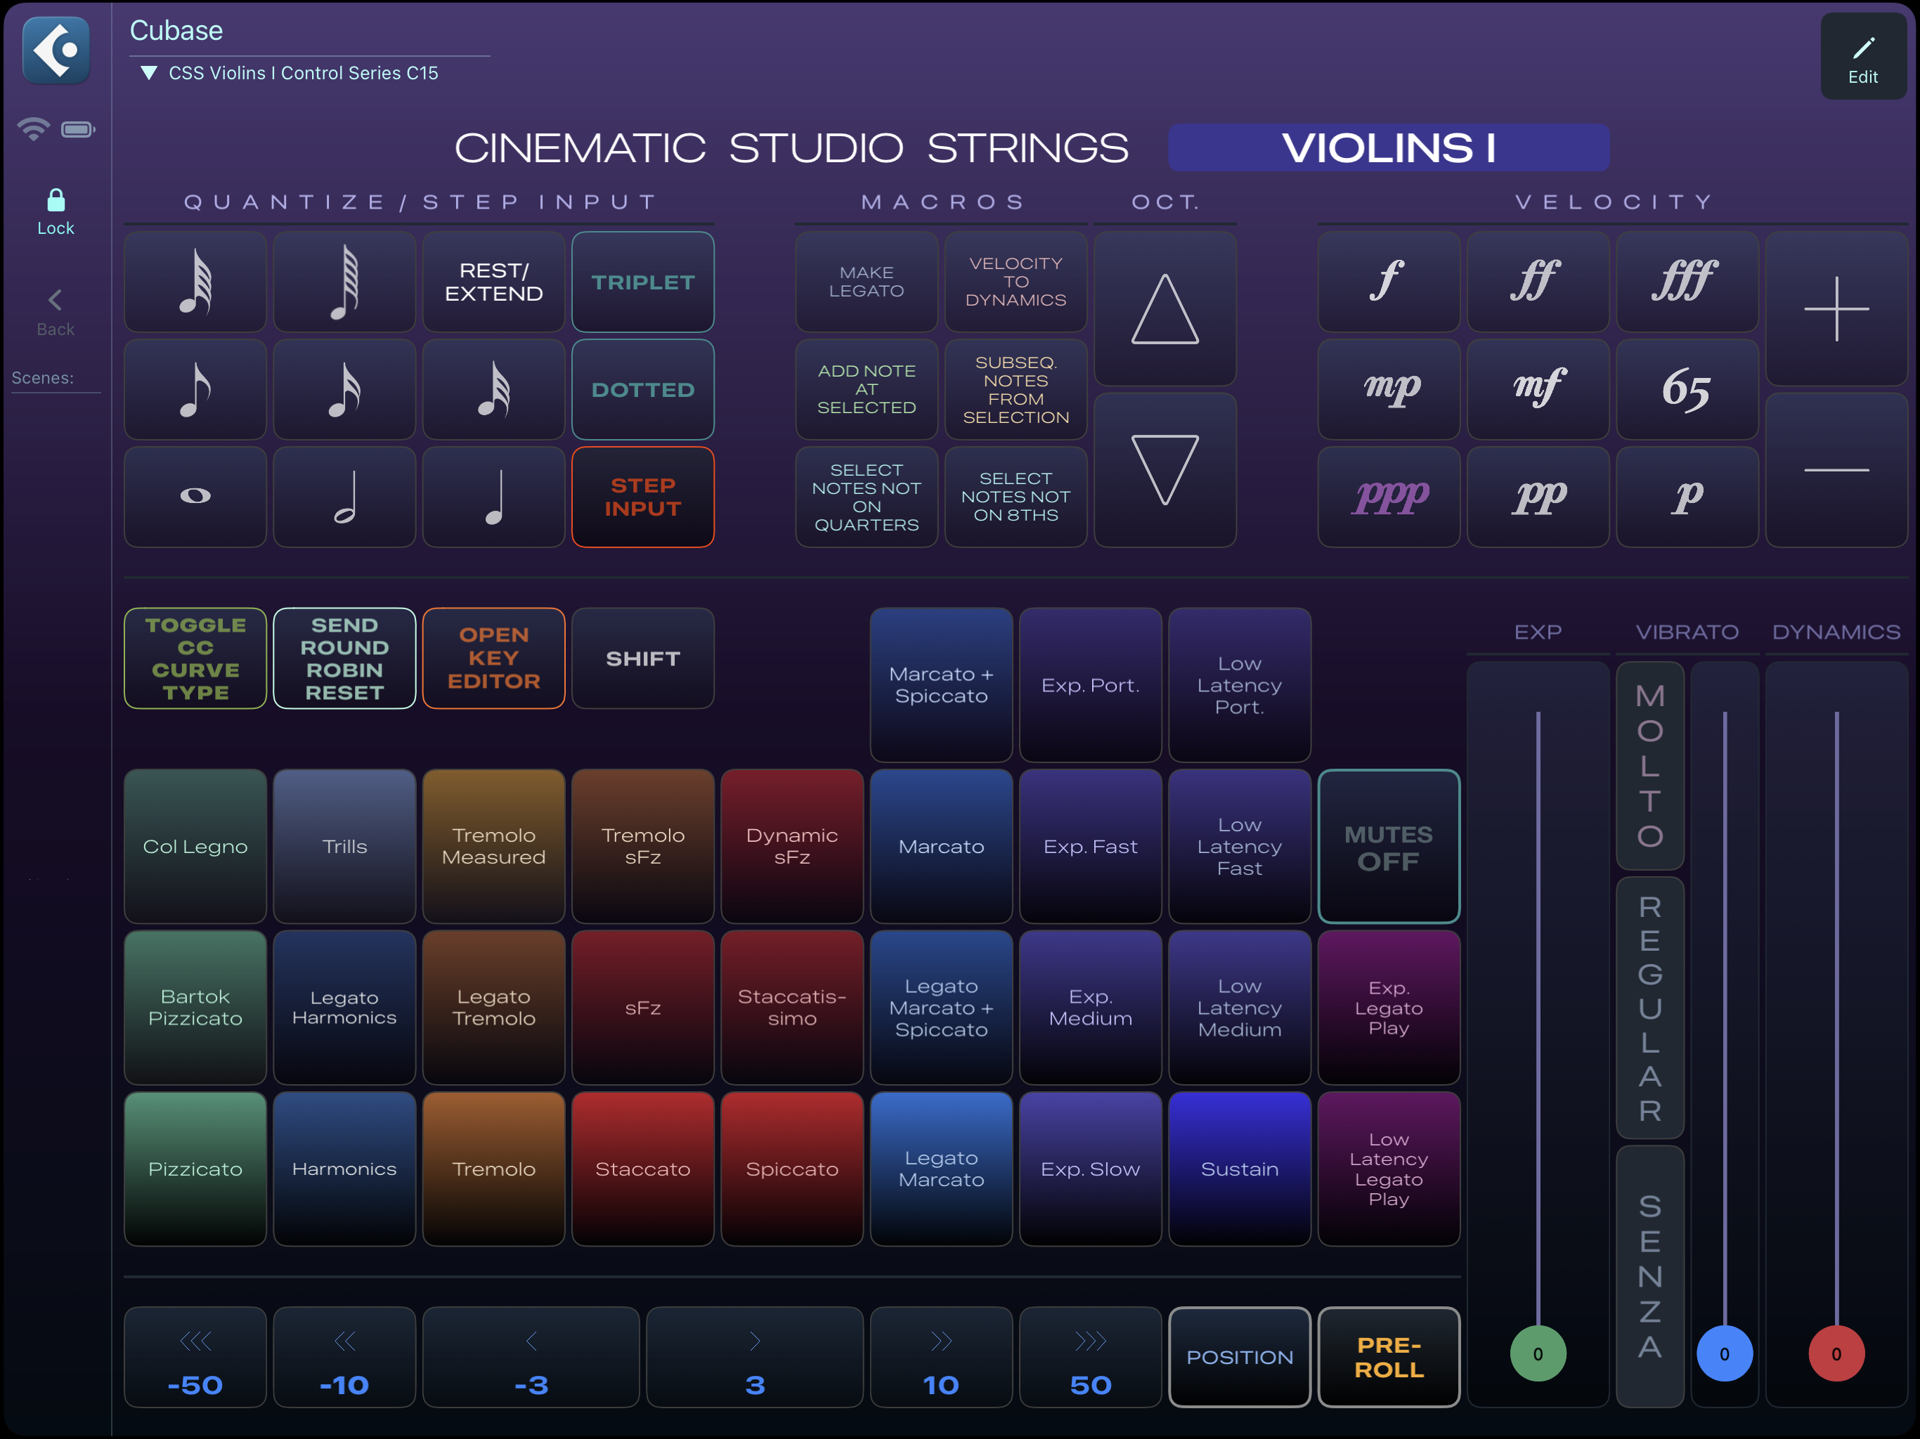Run the MAKE LEGATO macro
This screenshot has width=1920, height=1439.
(x=866, y=282)
